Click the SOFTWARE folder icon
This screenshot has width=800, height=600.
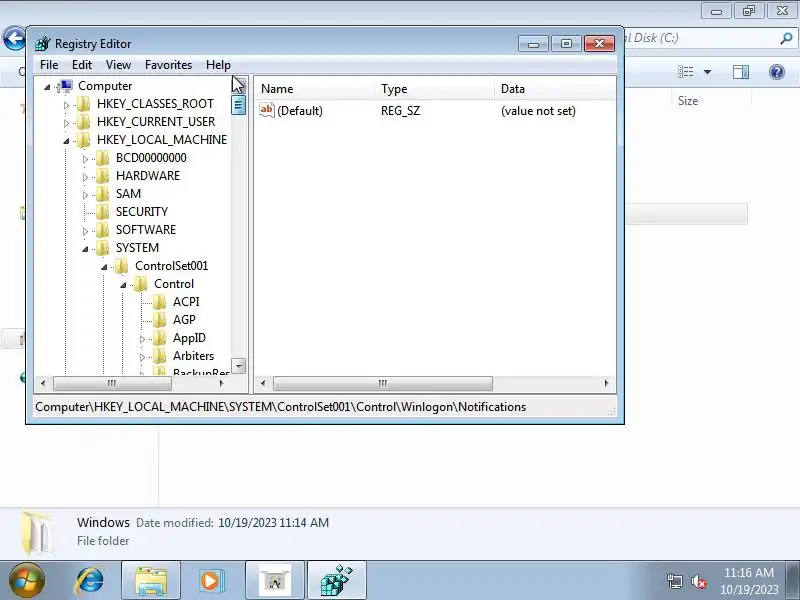point(103,230)
